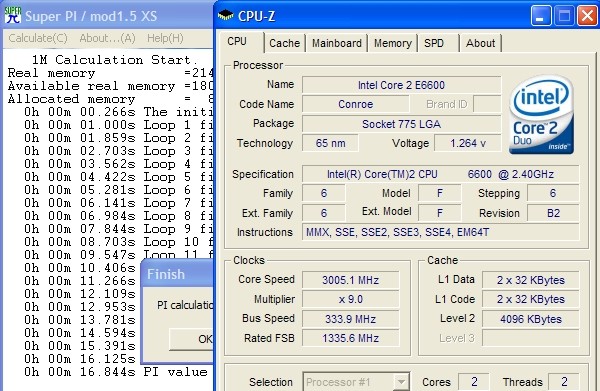The height and width of the screenshot is (391, 600).
Task: Click the Stepping value 6
Action: [553, 193]
